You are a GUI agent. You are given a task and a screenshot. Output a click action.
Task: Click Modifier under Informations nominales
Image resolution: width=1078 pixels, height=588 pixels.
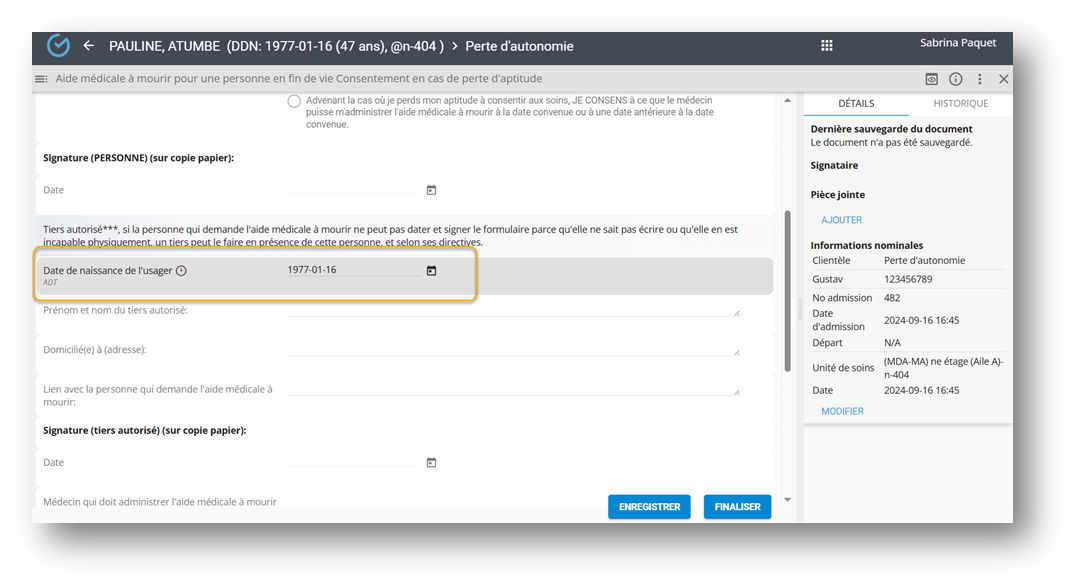coord(842,411)
